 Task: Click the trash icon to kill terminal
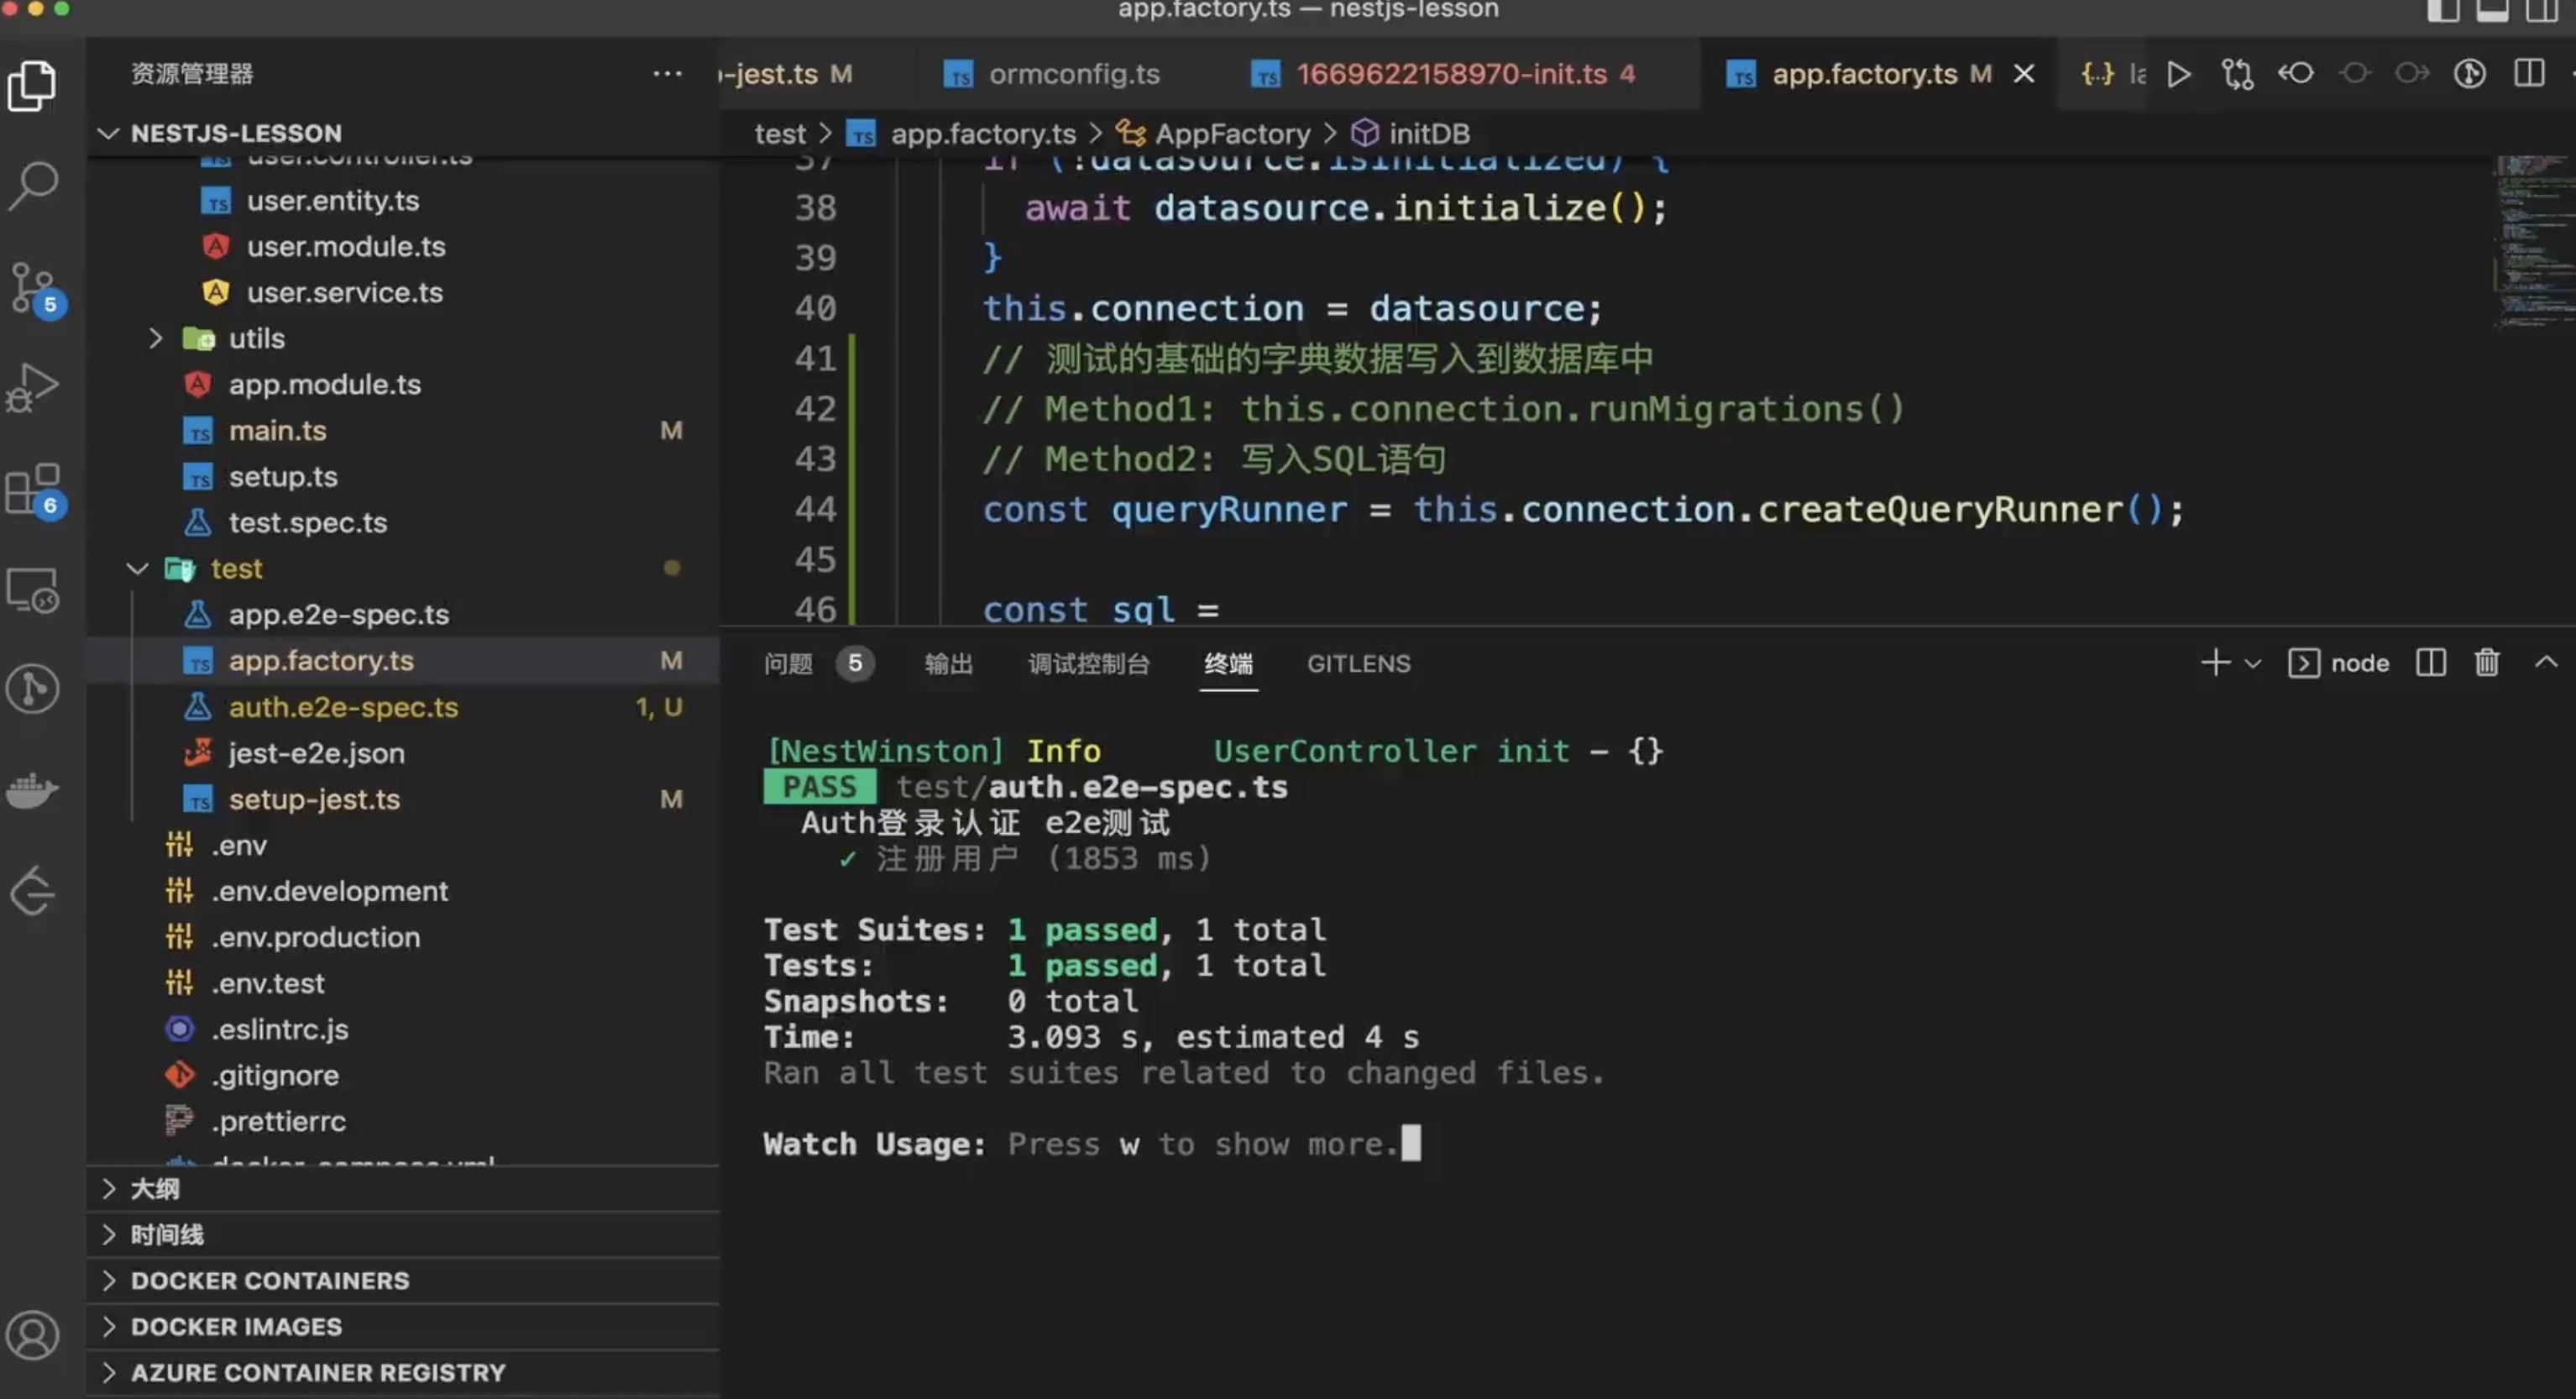tap(2487, 663)
